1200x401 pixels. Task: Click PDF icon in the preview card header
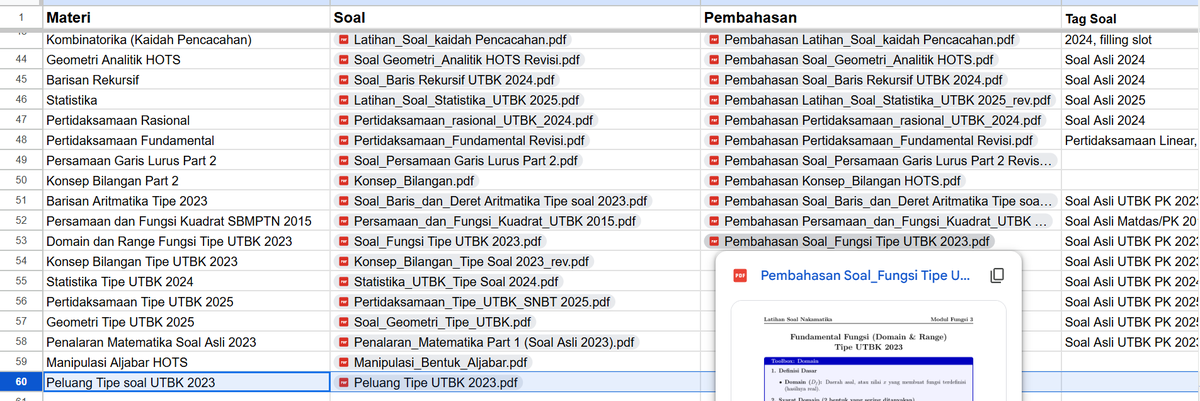(x=741, y=275)
